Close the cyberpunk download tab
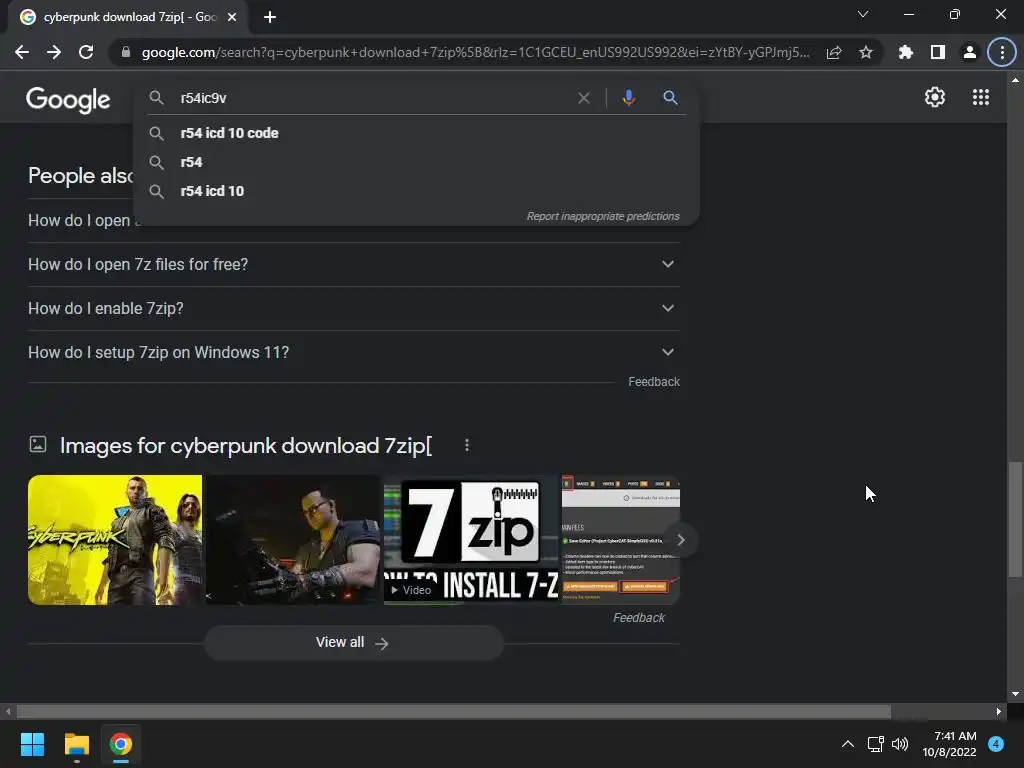Image resolution: width=1024 pixels, height=768 pixels. [x=232, y=18]
